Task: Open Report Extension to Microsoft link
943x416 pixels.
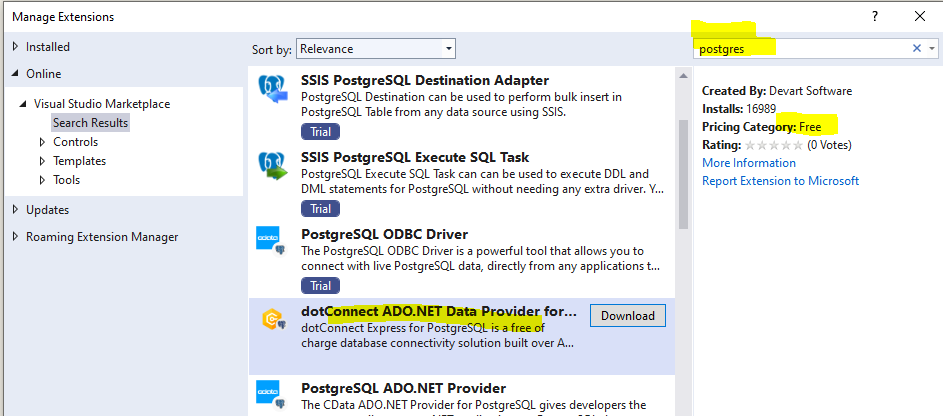Action: coord(781,181)
